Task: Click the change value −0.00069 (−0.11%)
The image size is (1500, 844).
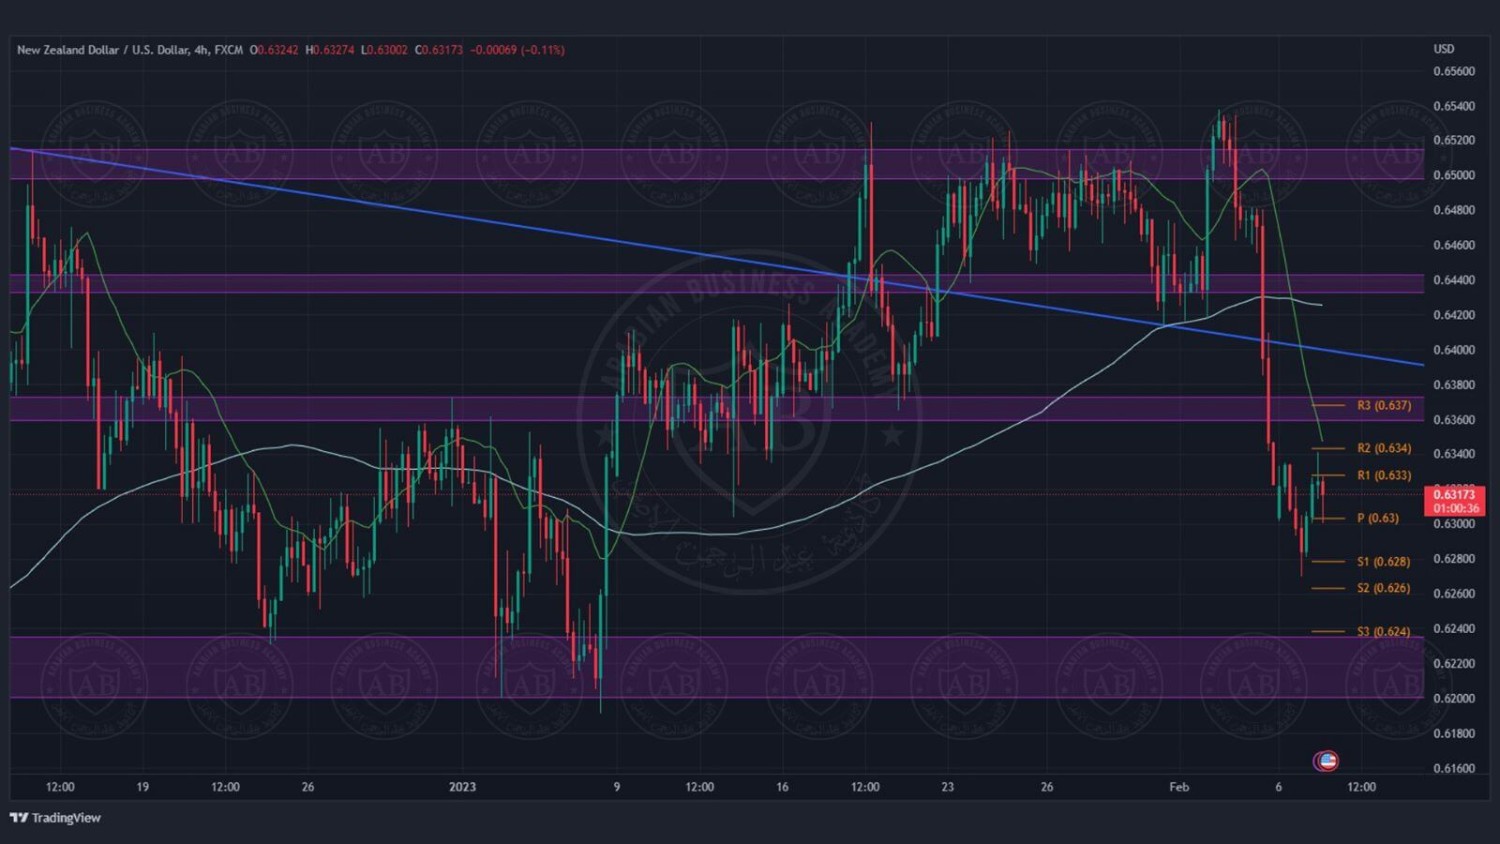Action: pyautogui.click(x=517, y=50)
